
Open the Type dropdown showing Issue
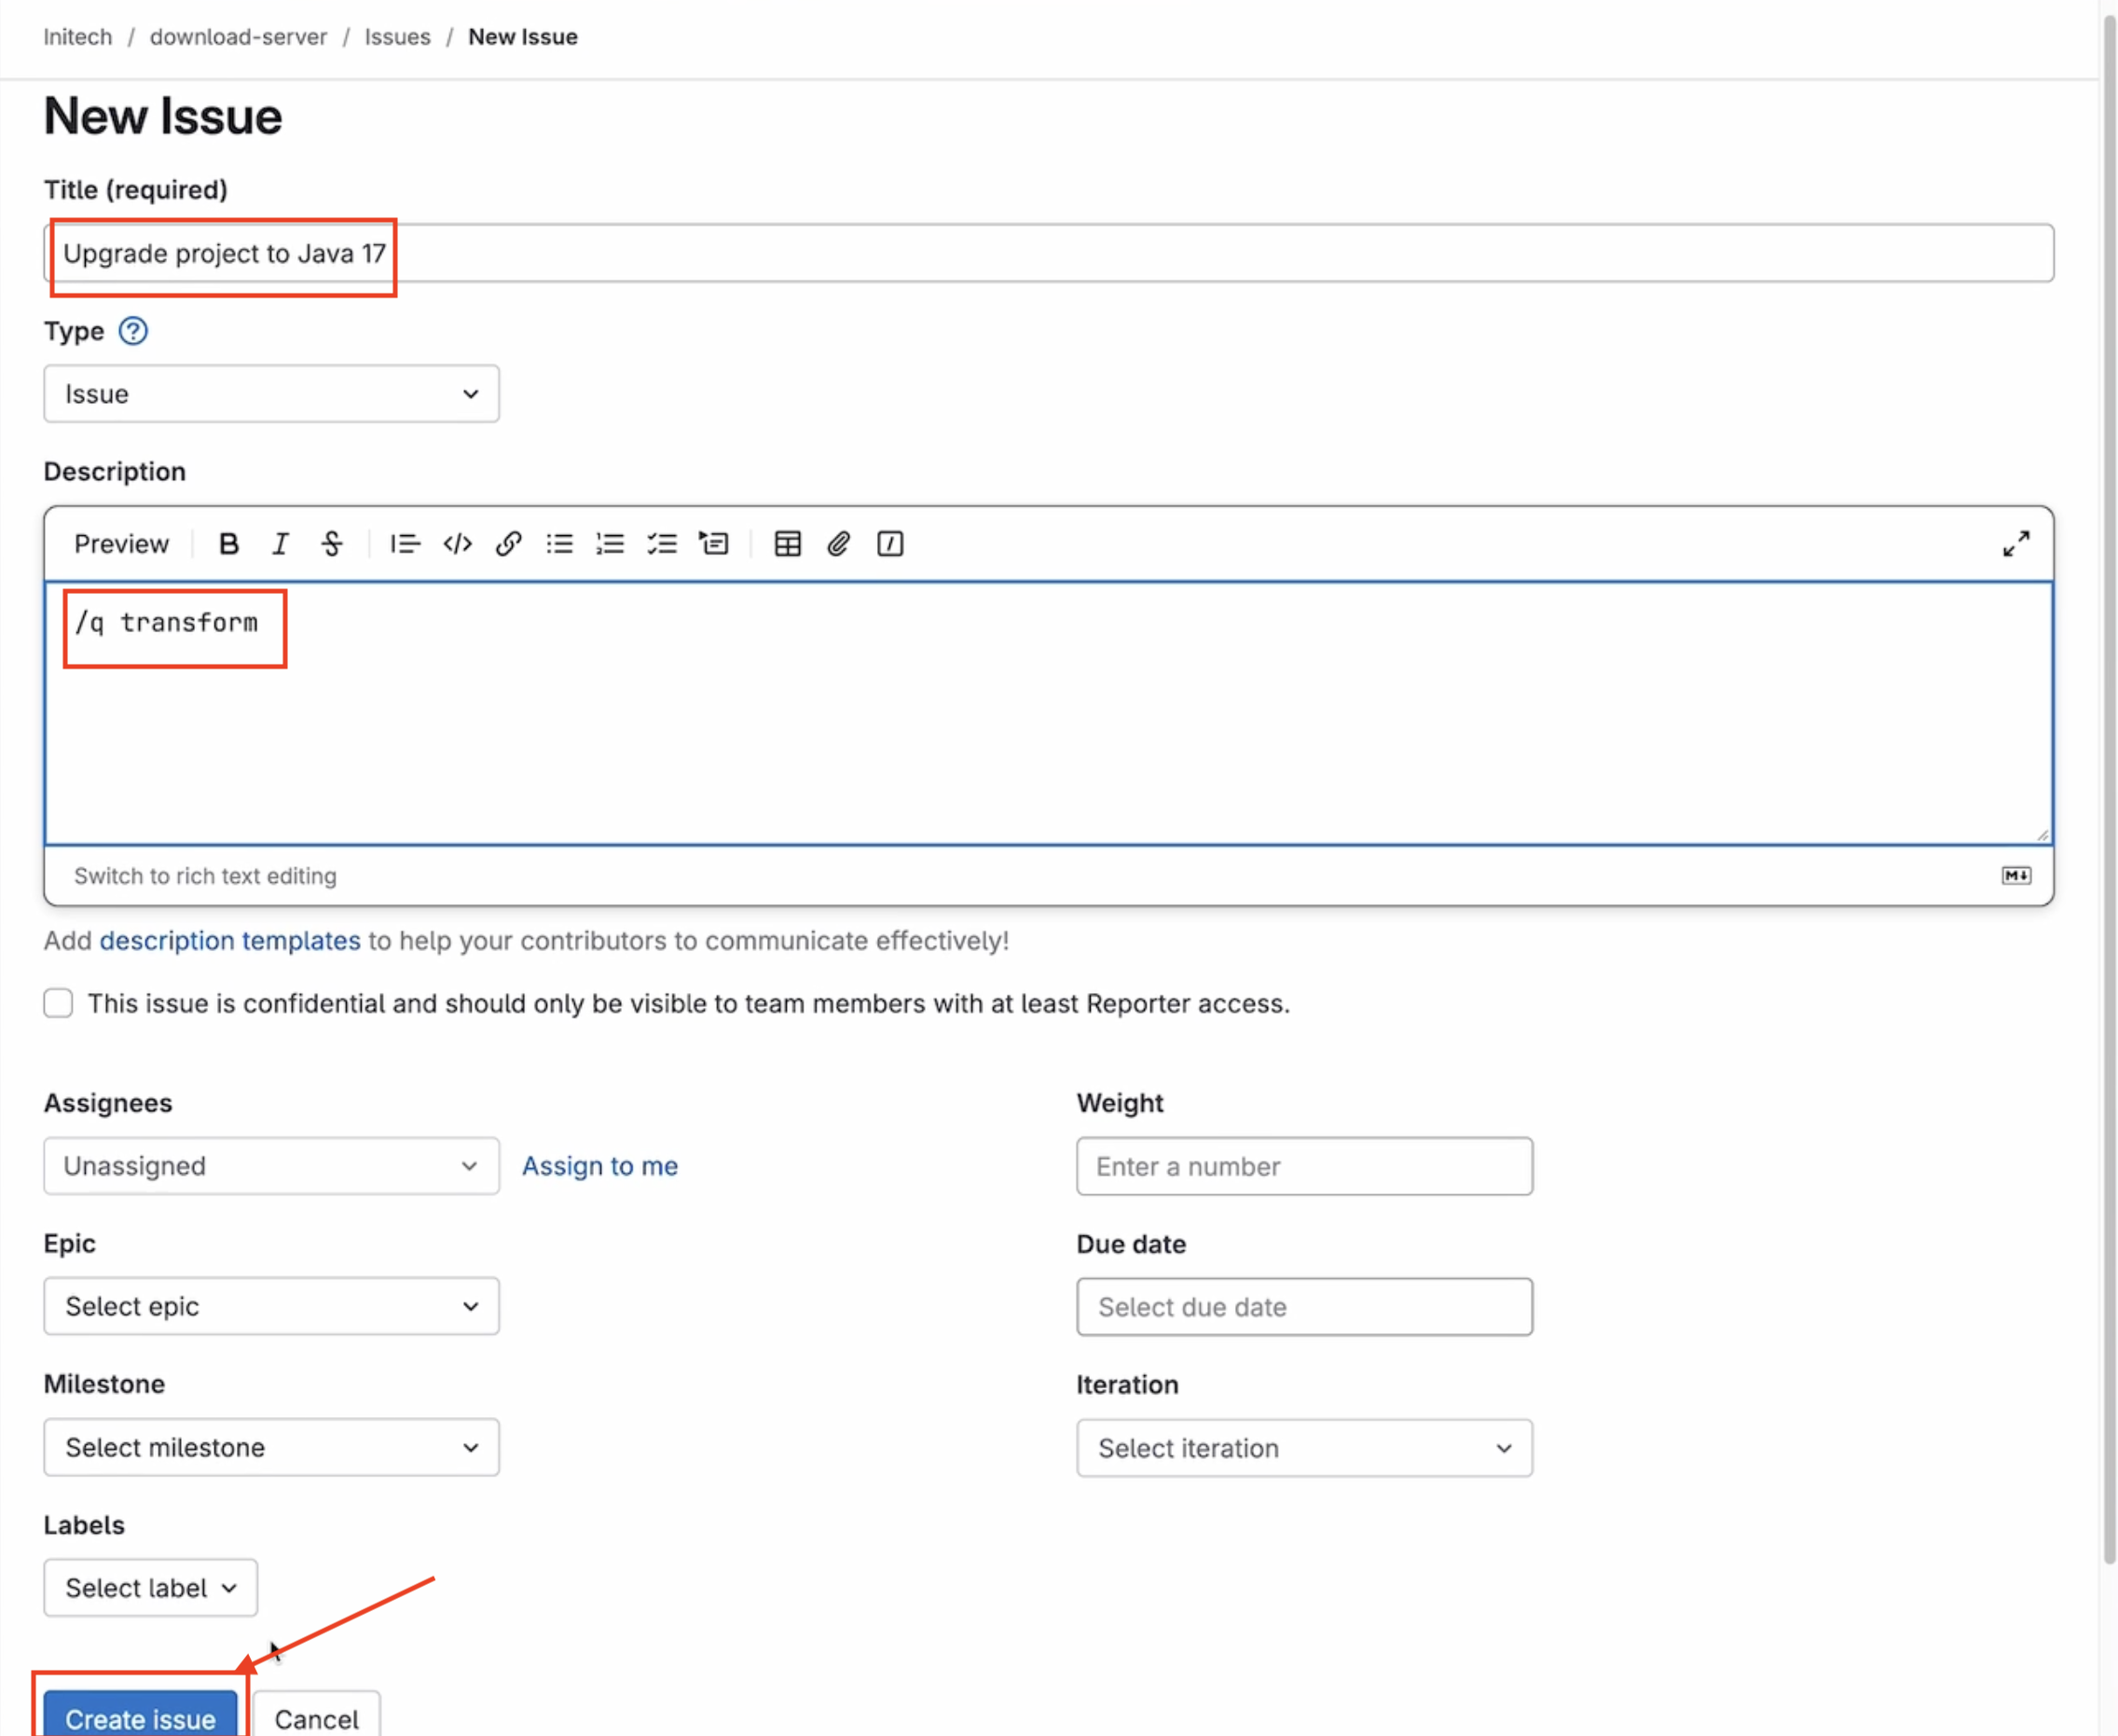(271, 394)
